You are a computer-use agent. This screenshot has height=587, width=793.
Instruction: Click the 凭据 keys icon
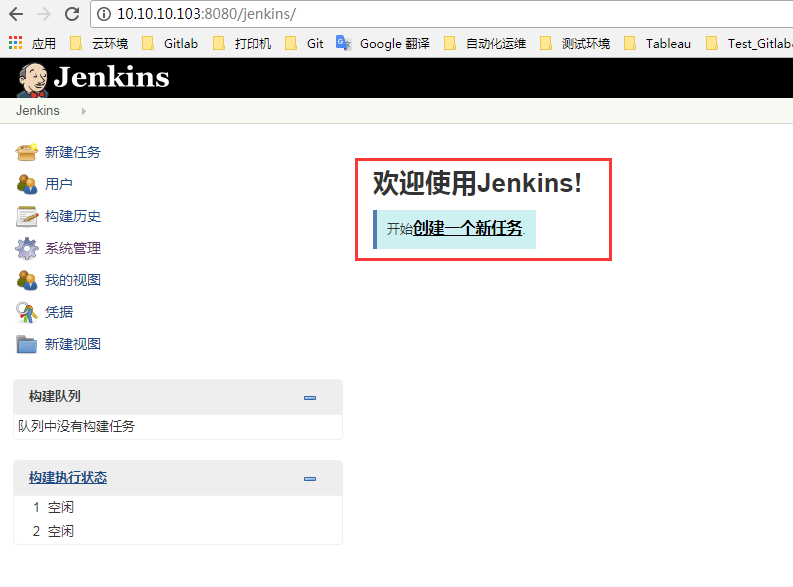click(x=26, y=312)
